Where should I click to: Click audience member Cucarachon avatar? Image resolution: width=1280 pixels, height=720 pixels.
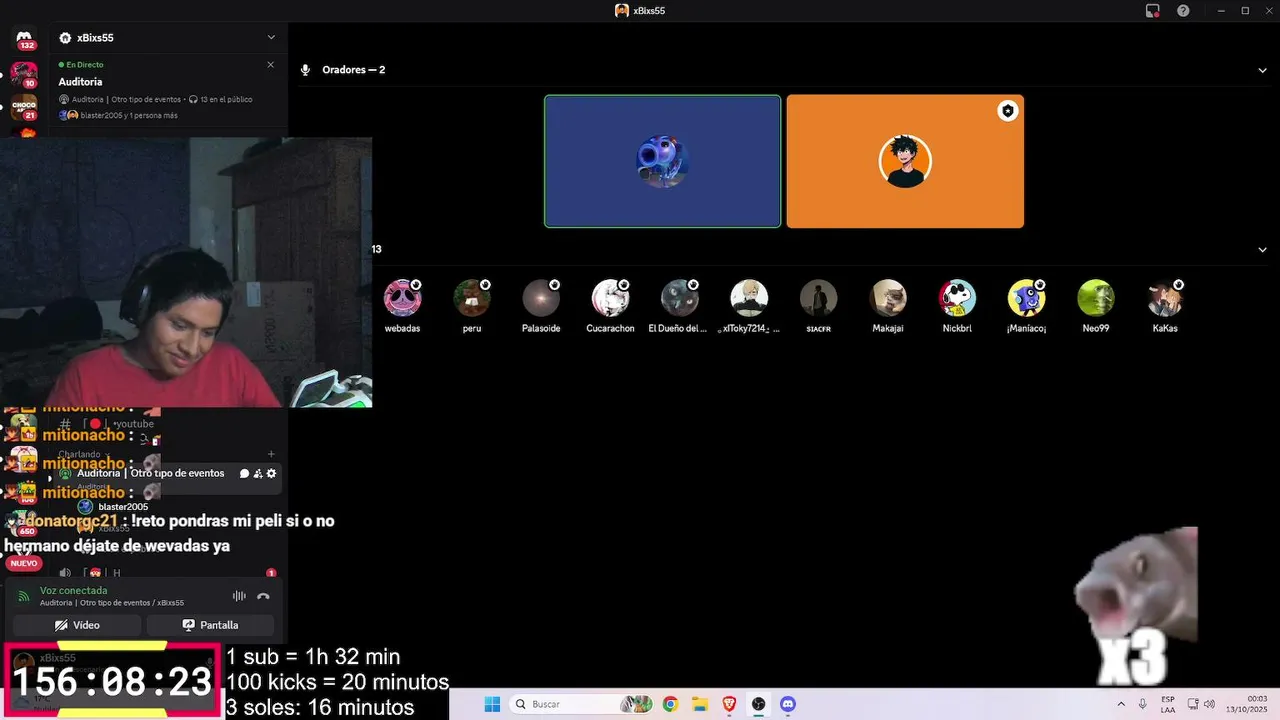pos(610,298)
